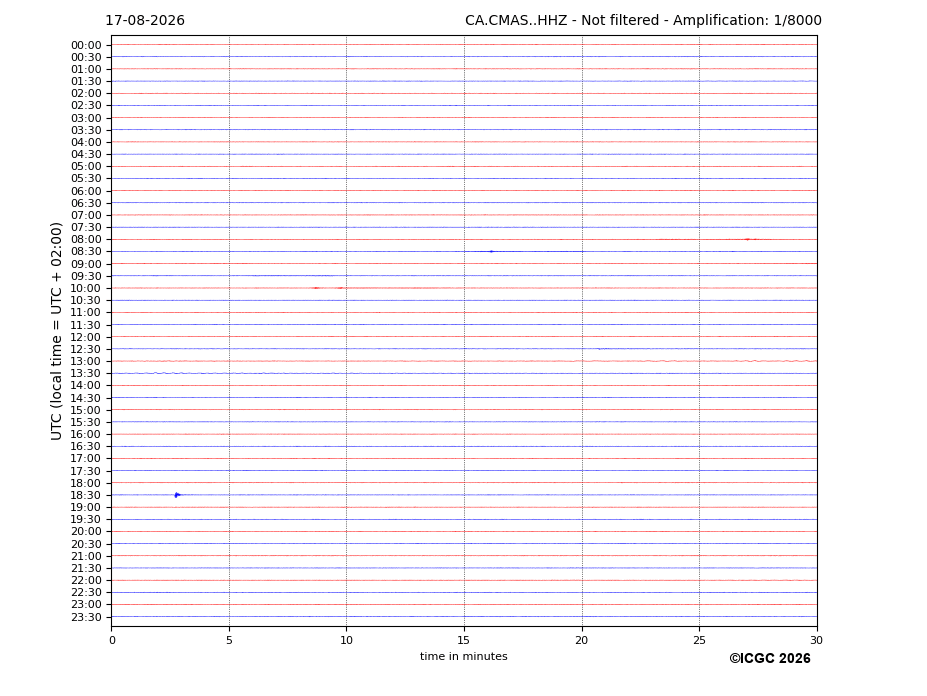The image size is (927, 696).
Task: Click the 07:30 time label
Action: click(x=86, y=228)
